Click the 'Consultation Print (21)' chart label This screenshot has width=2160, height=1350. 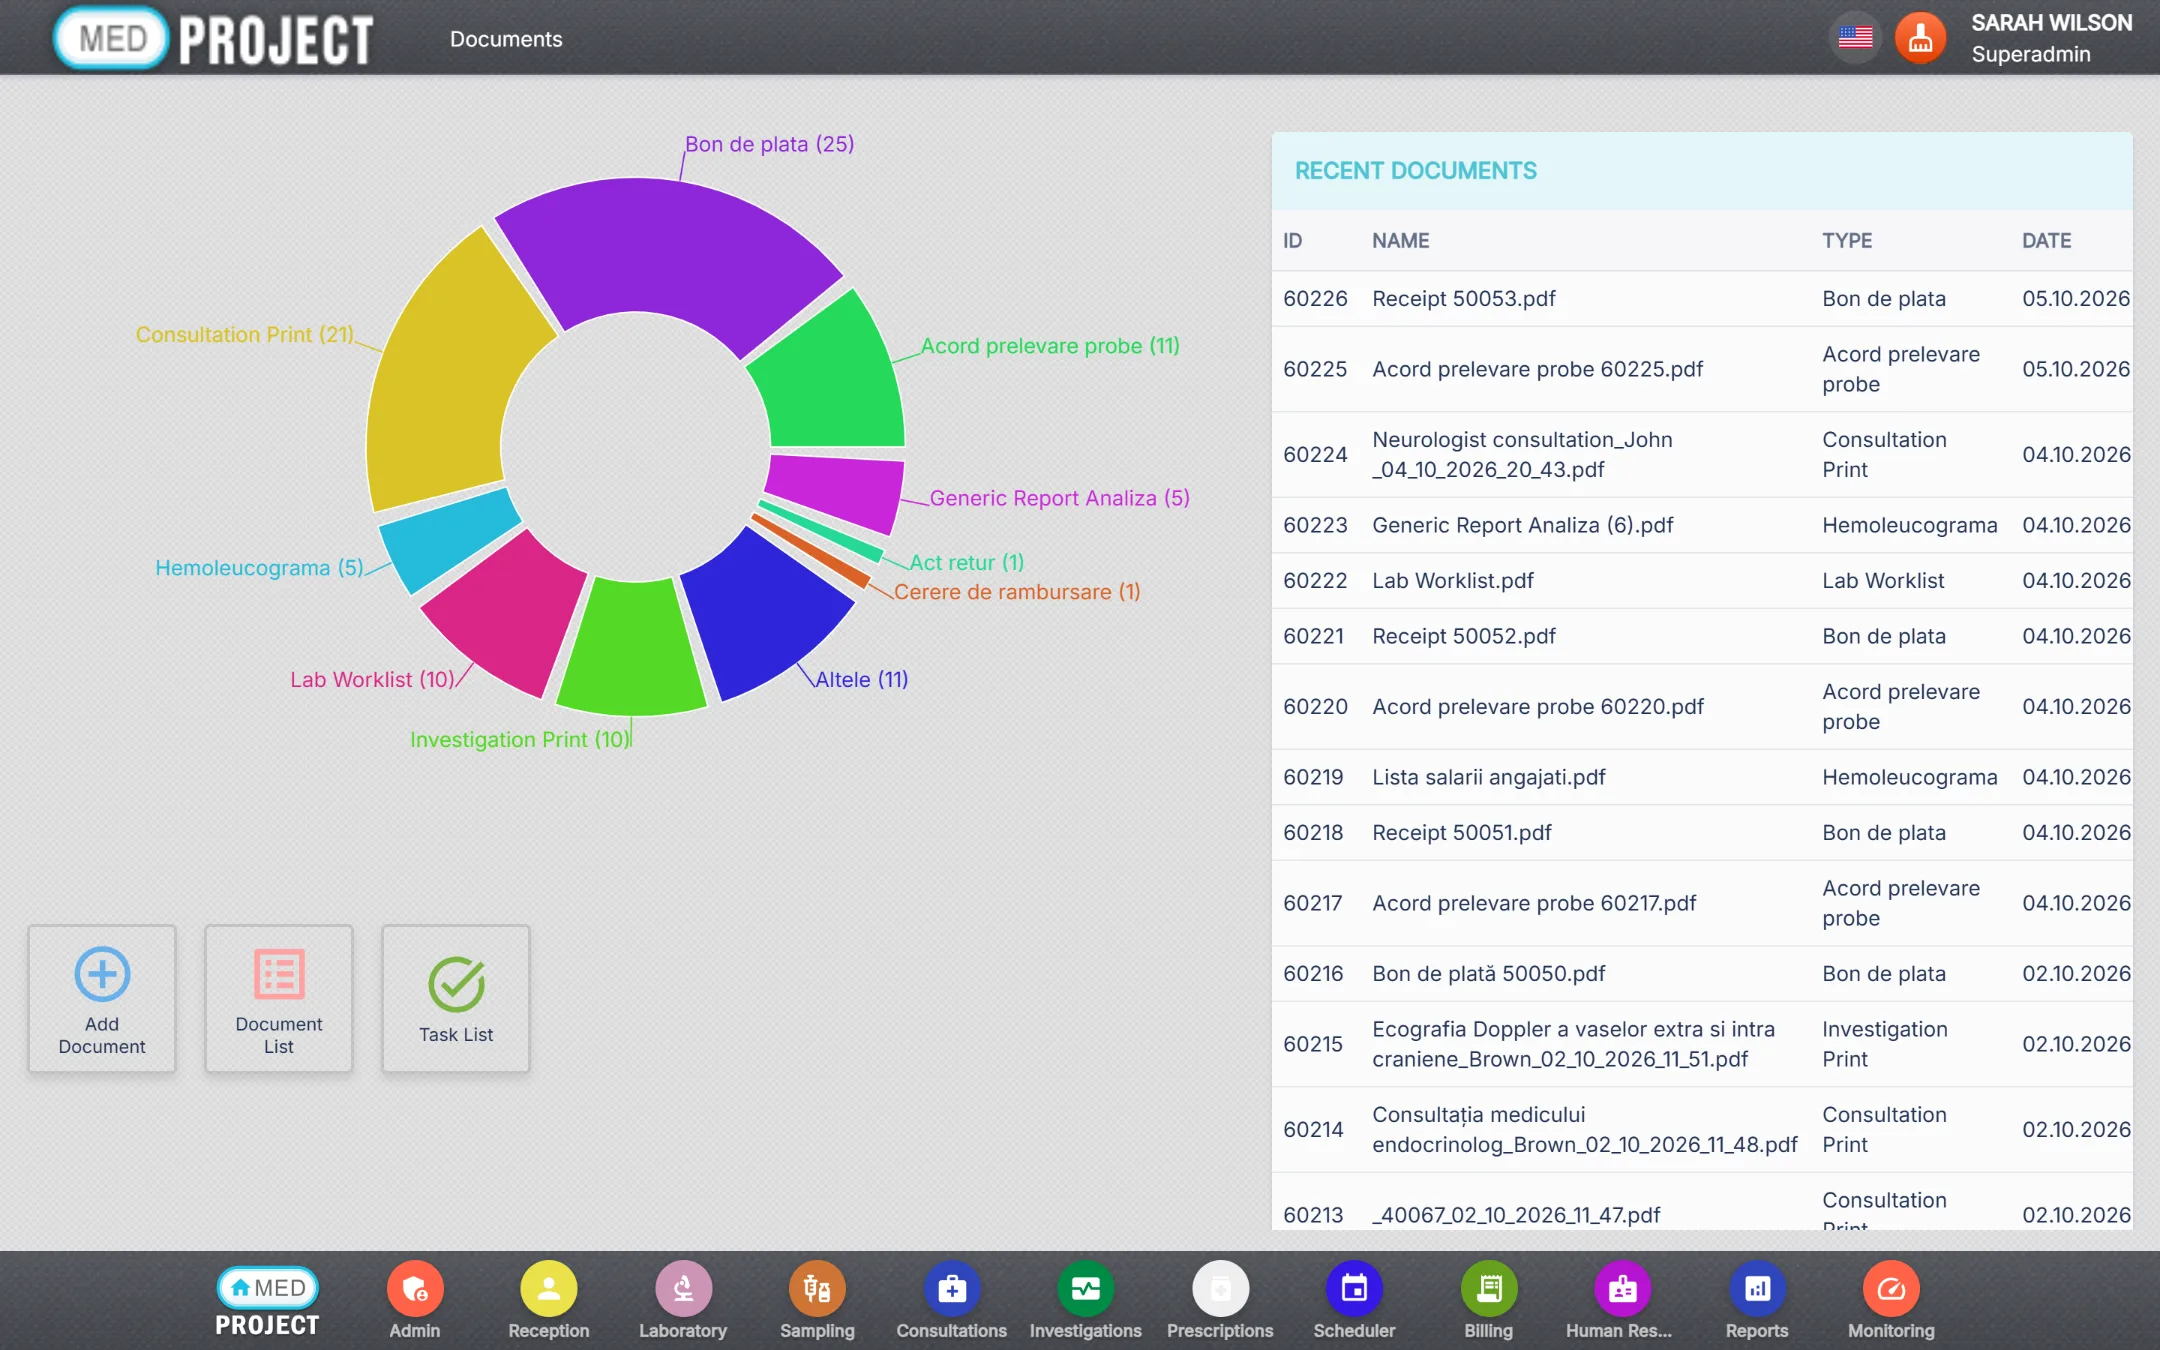pyautogui.click(x=245, y=334)
